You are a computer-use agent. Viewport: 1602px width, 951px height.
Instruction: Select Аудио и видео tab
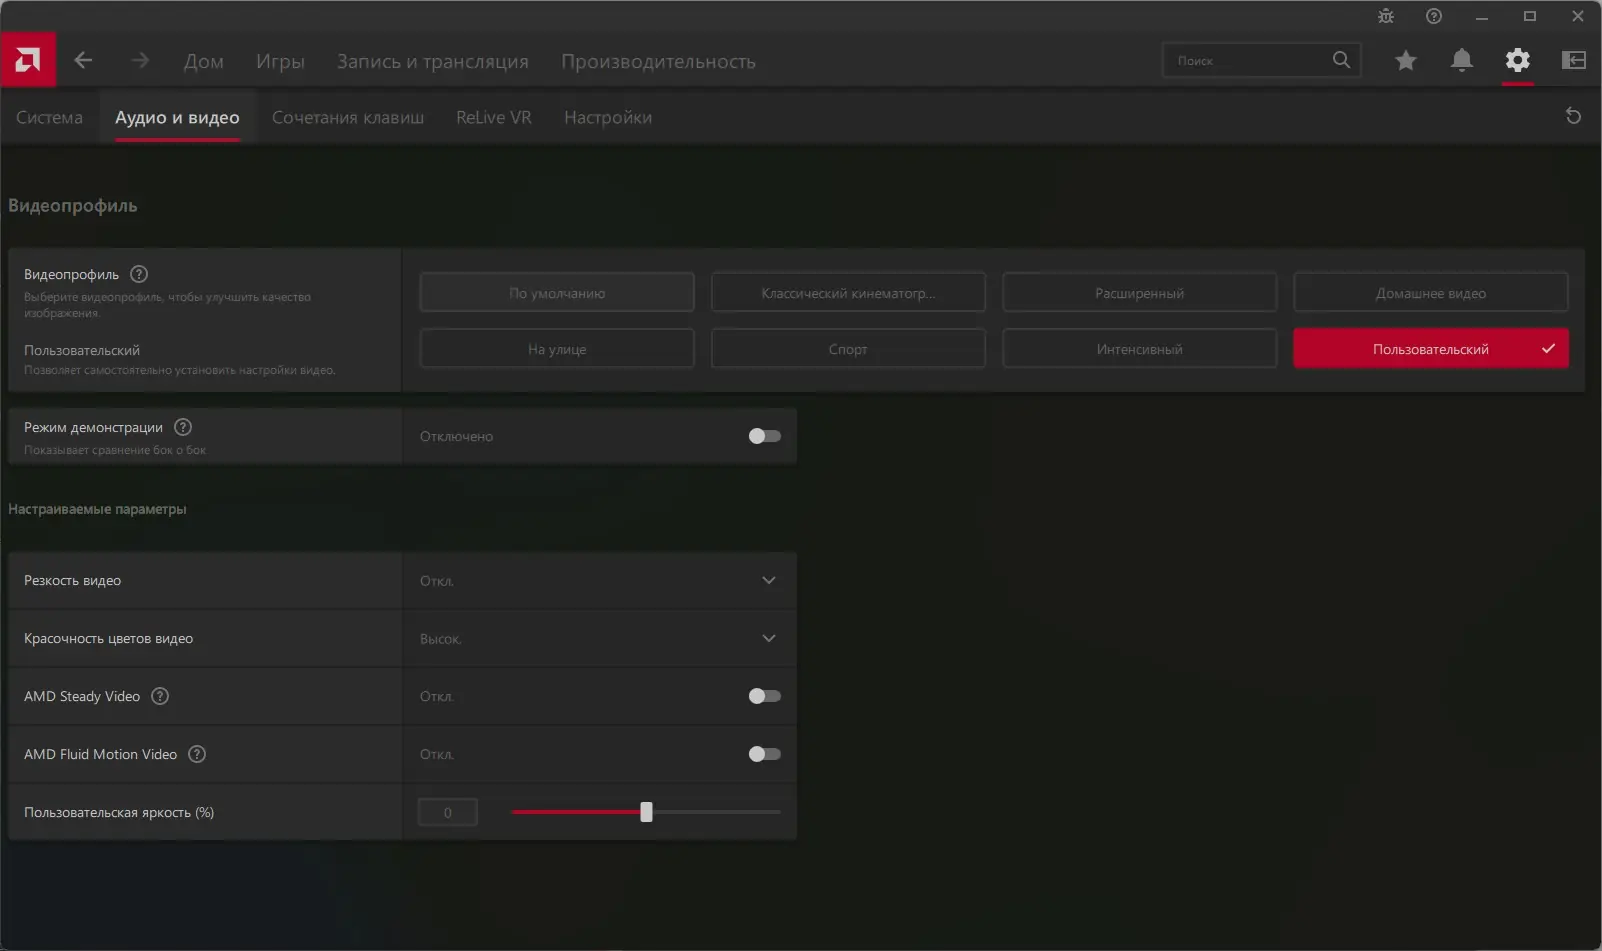[177, 117]
